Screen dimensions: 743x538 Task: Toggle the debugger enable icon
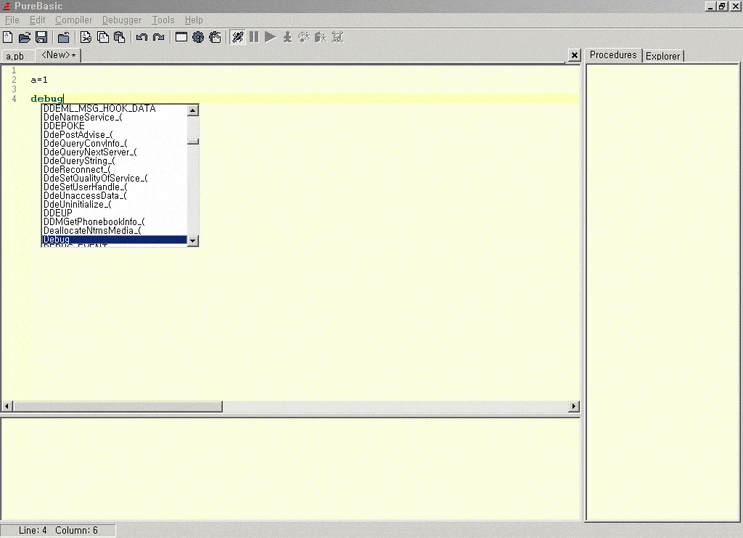(x=237, y=37)
